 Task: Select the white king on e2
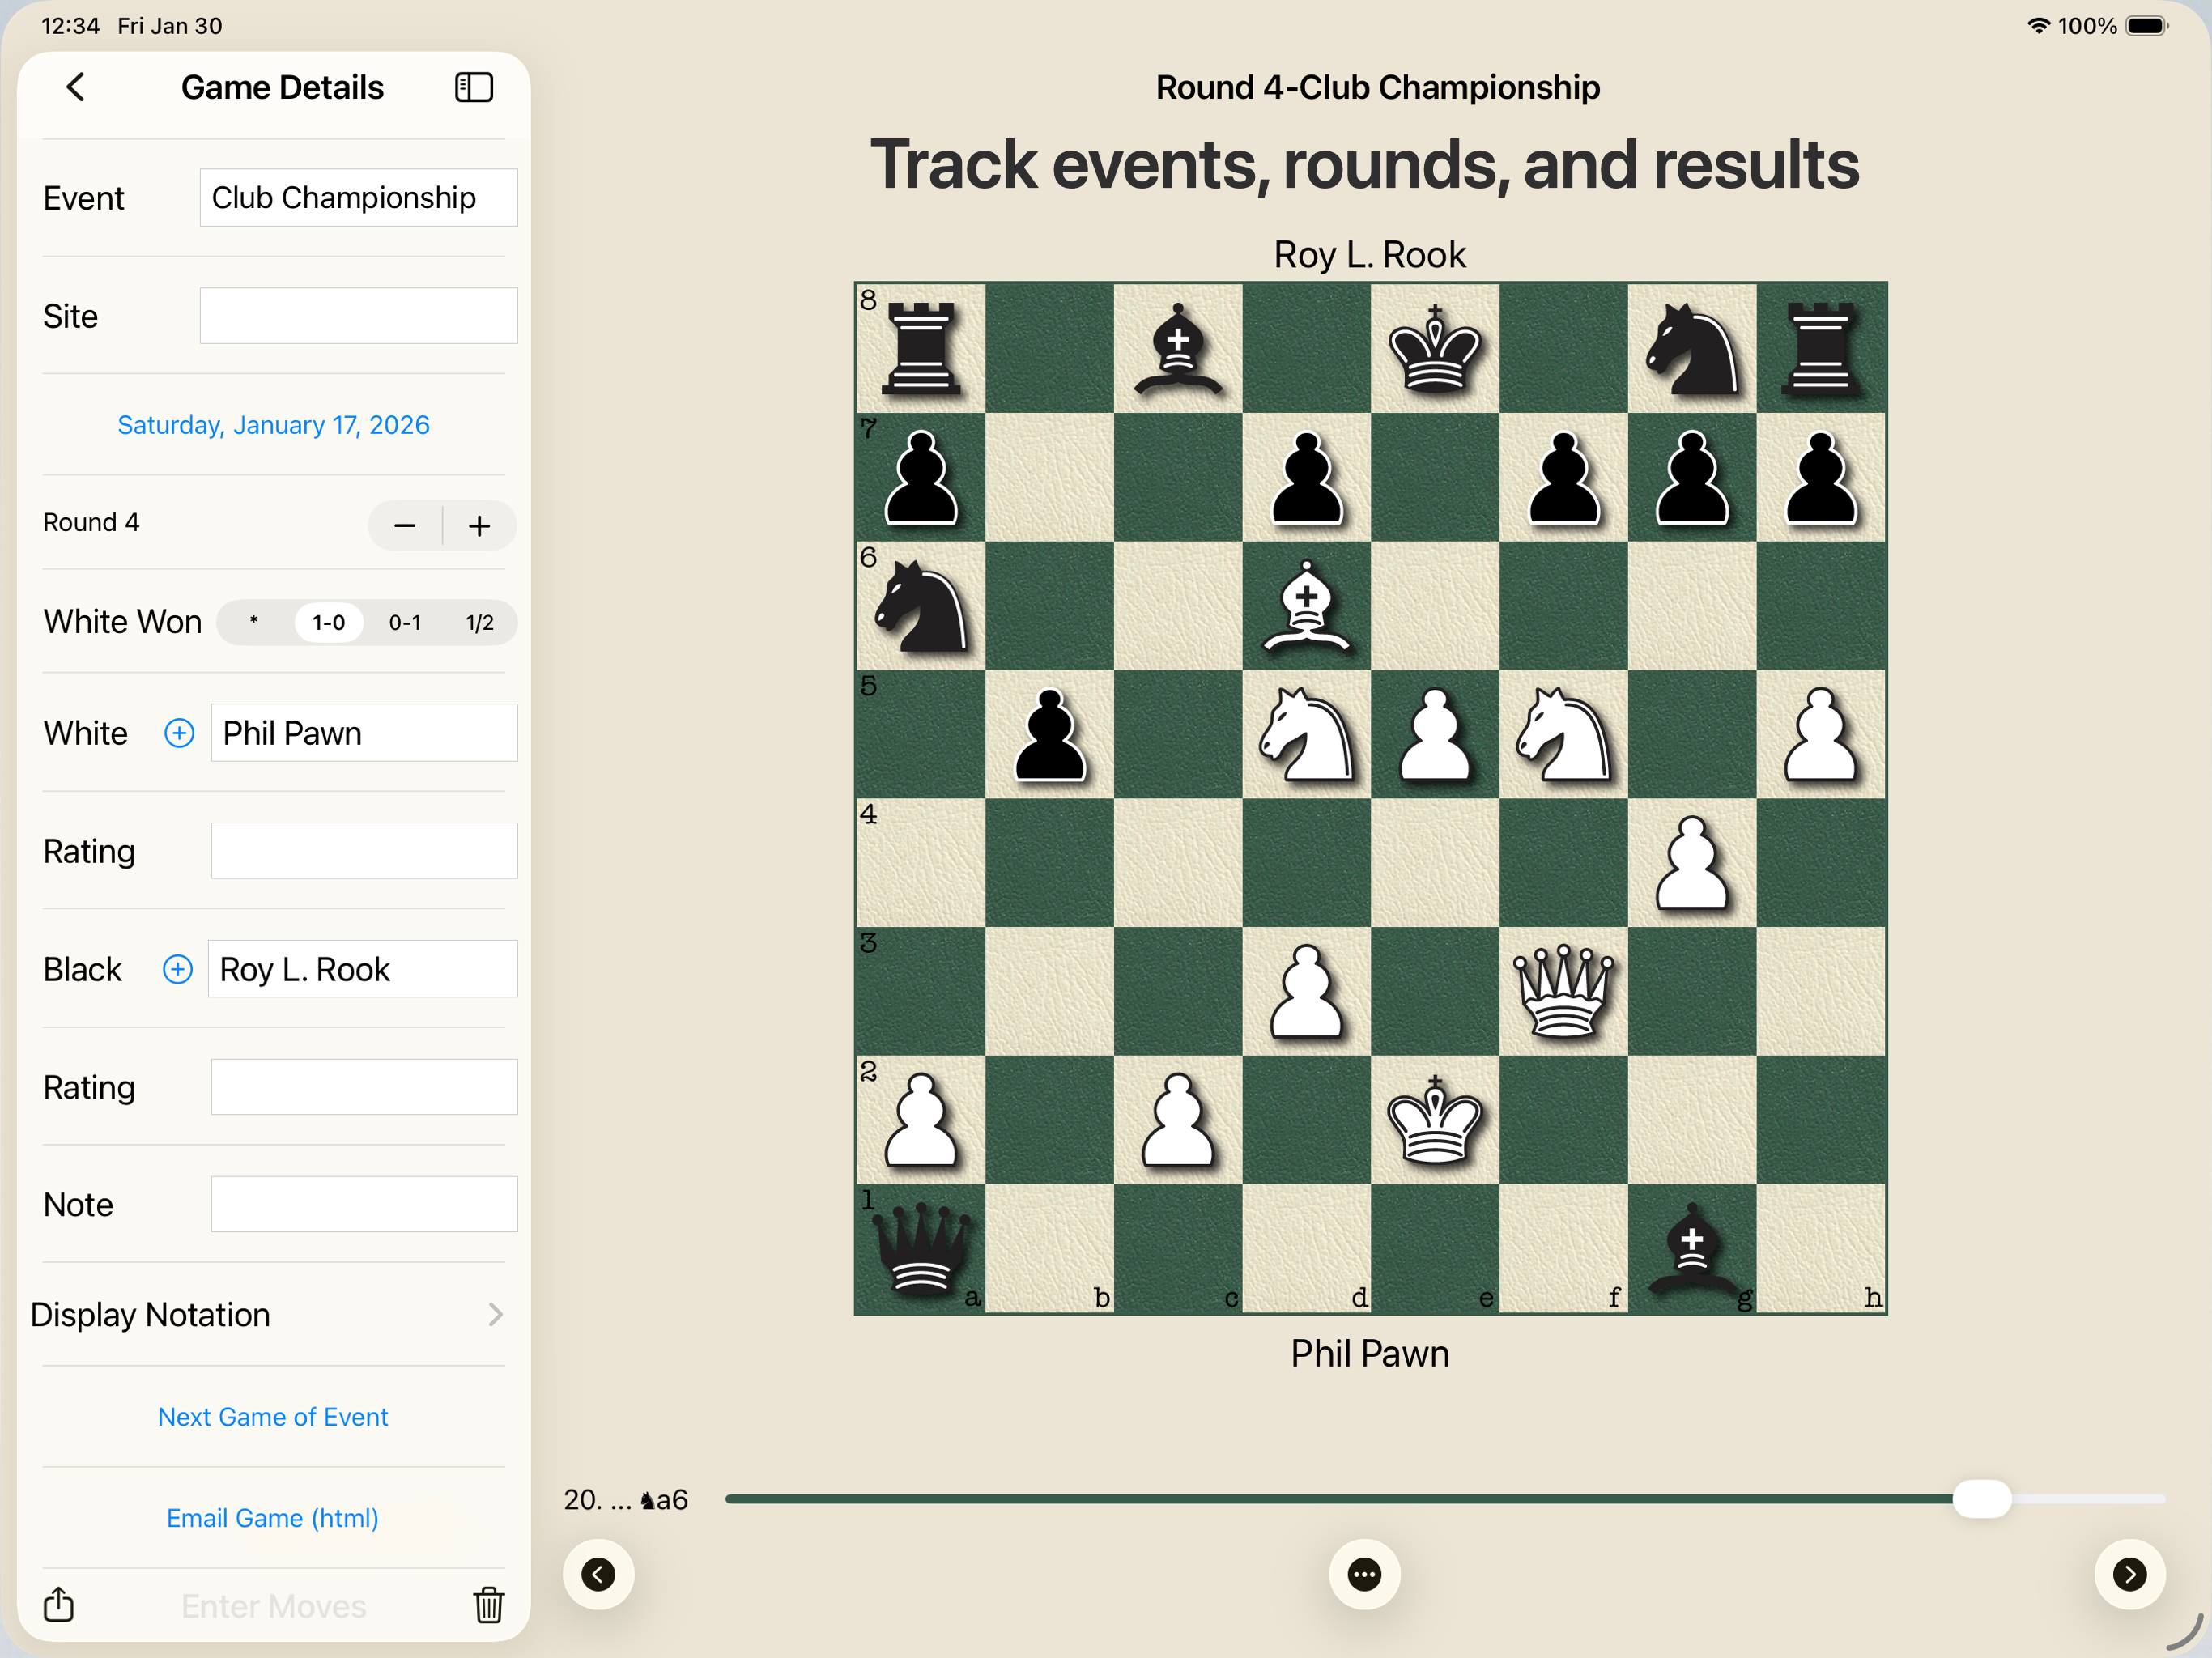pyautogui.click(x=1435, y=1120)
